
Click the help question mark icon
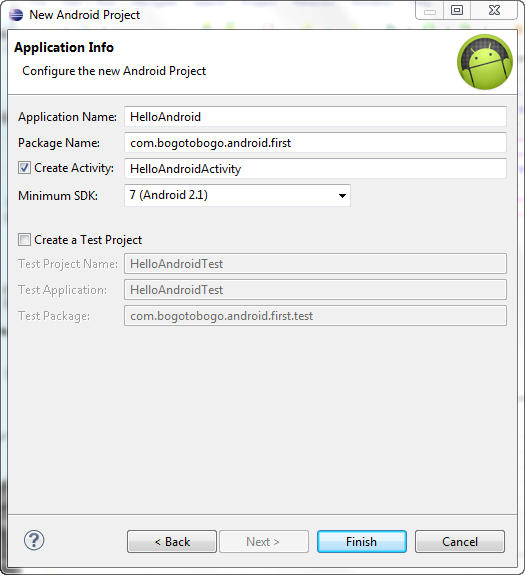(34, 540)
